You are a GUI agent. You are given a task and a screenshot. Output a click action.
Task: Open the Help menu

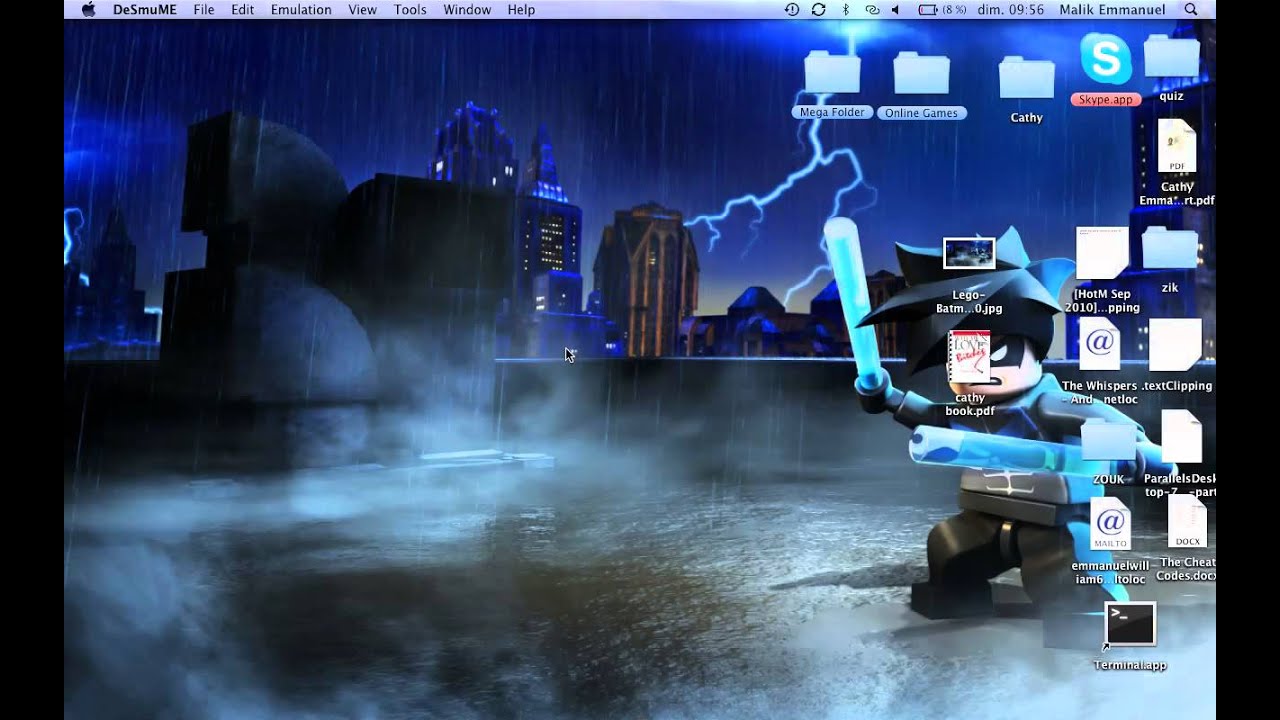(x=521, y=9)
